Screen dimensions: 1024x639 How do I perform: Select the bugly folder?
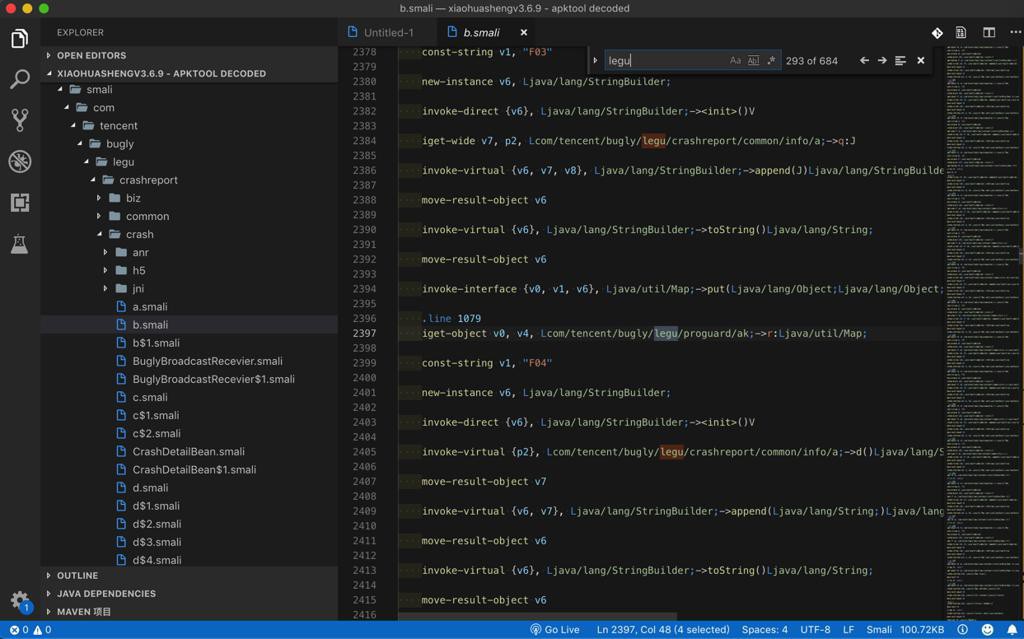tap(189, 144)
